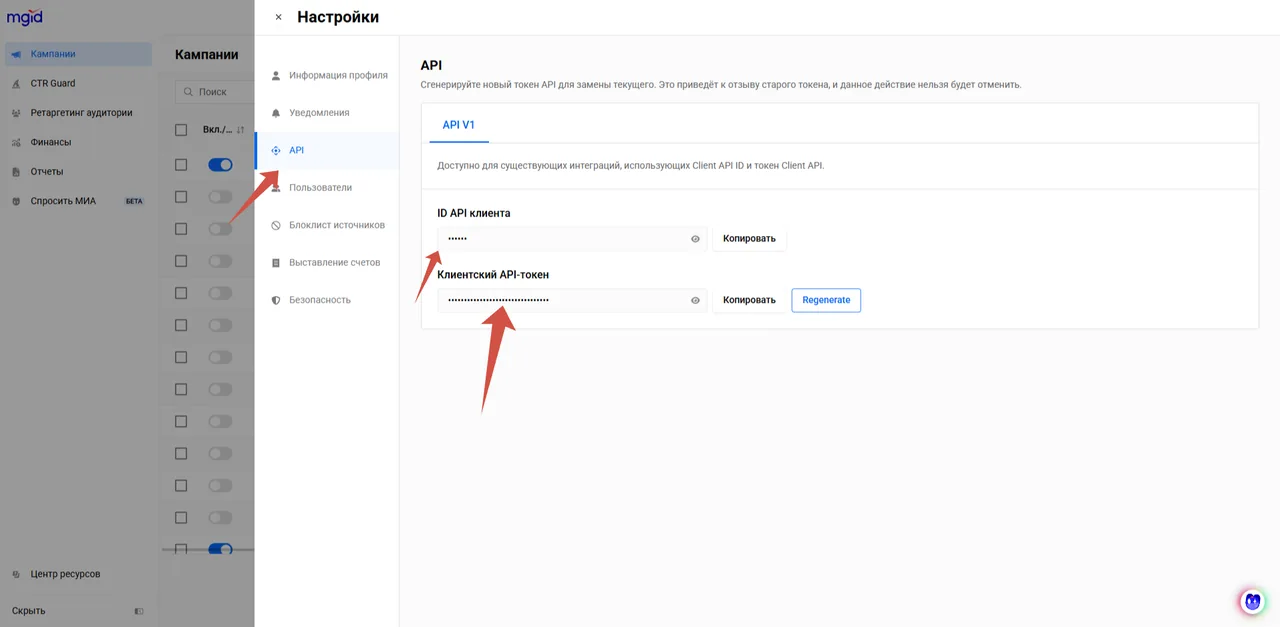
Task: Click the Центр ресурсов icon
Action: (16, 575)
